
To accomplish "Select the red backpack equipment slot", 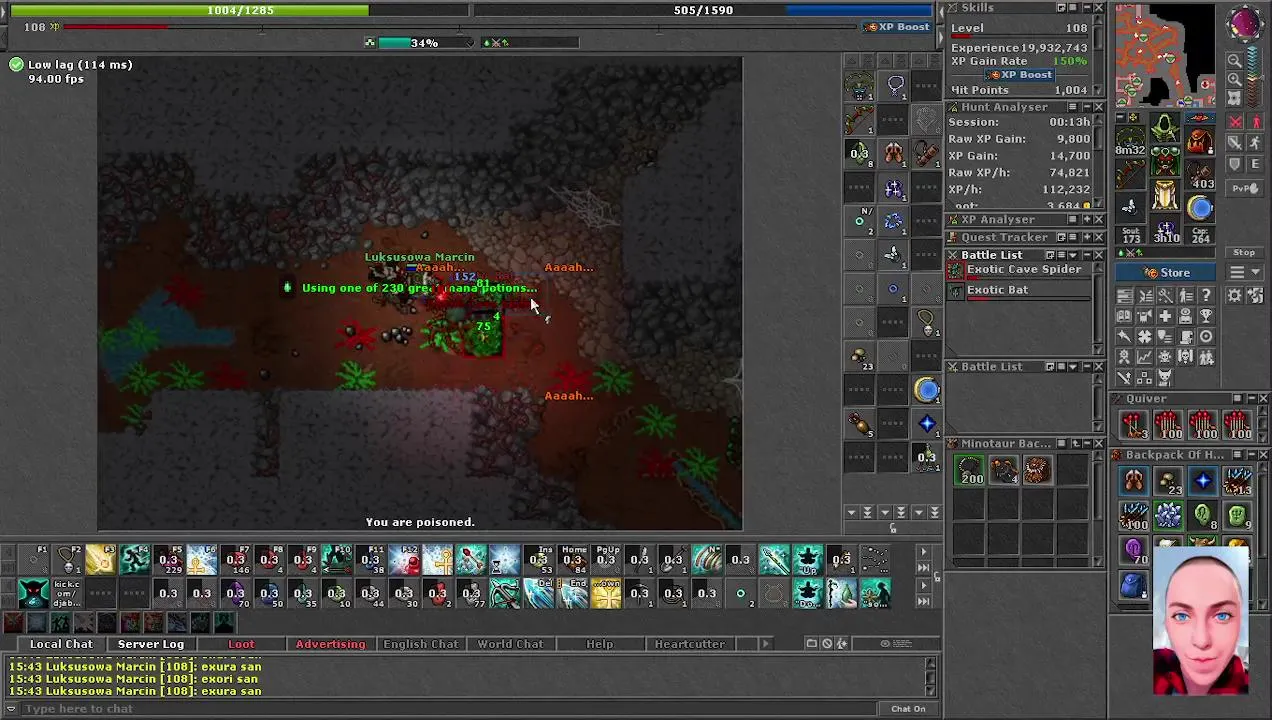I will click(x=1200, y=142).
